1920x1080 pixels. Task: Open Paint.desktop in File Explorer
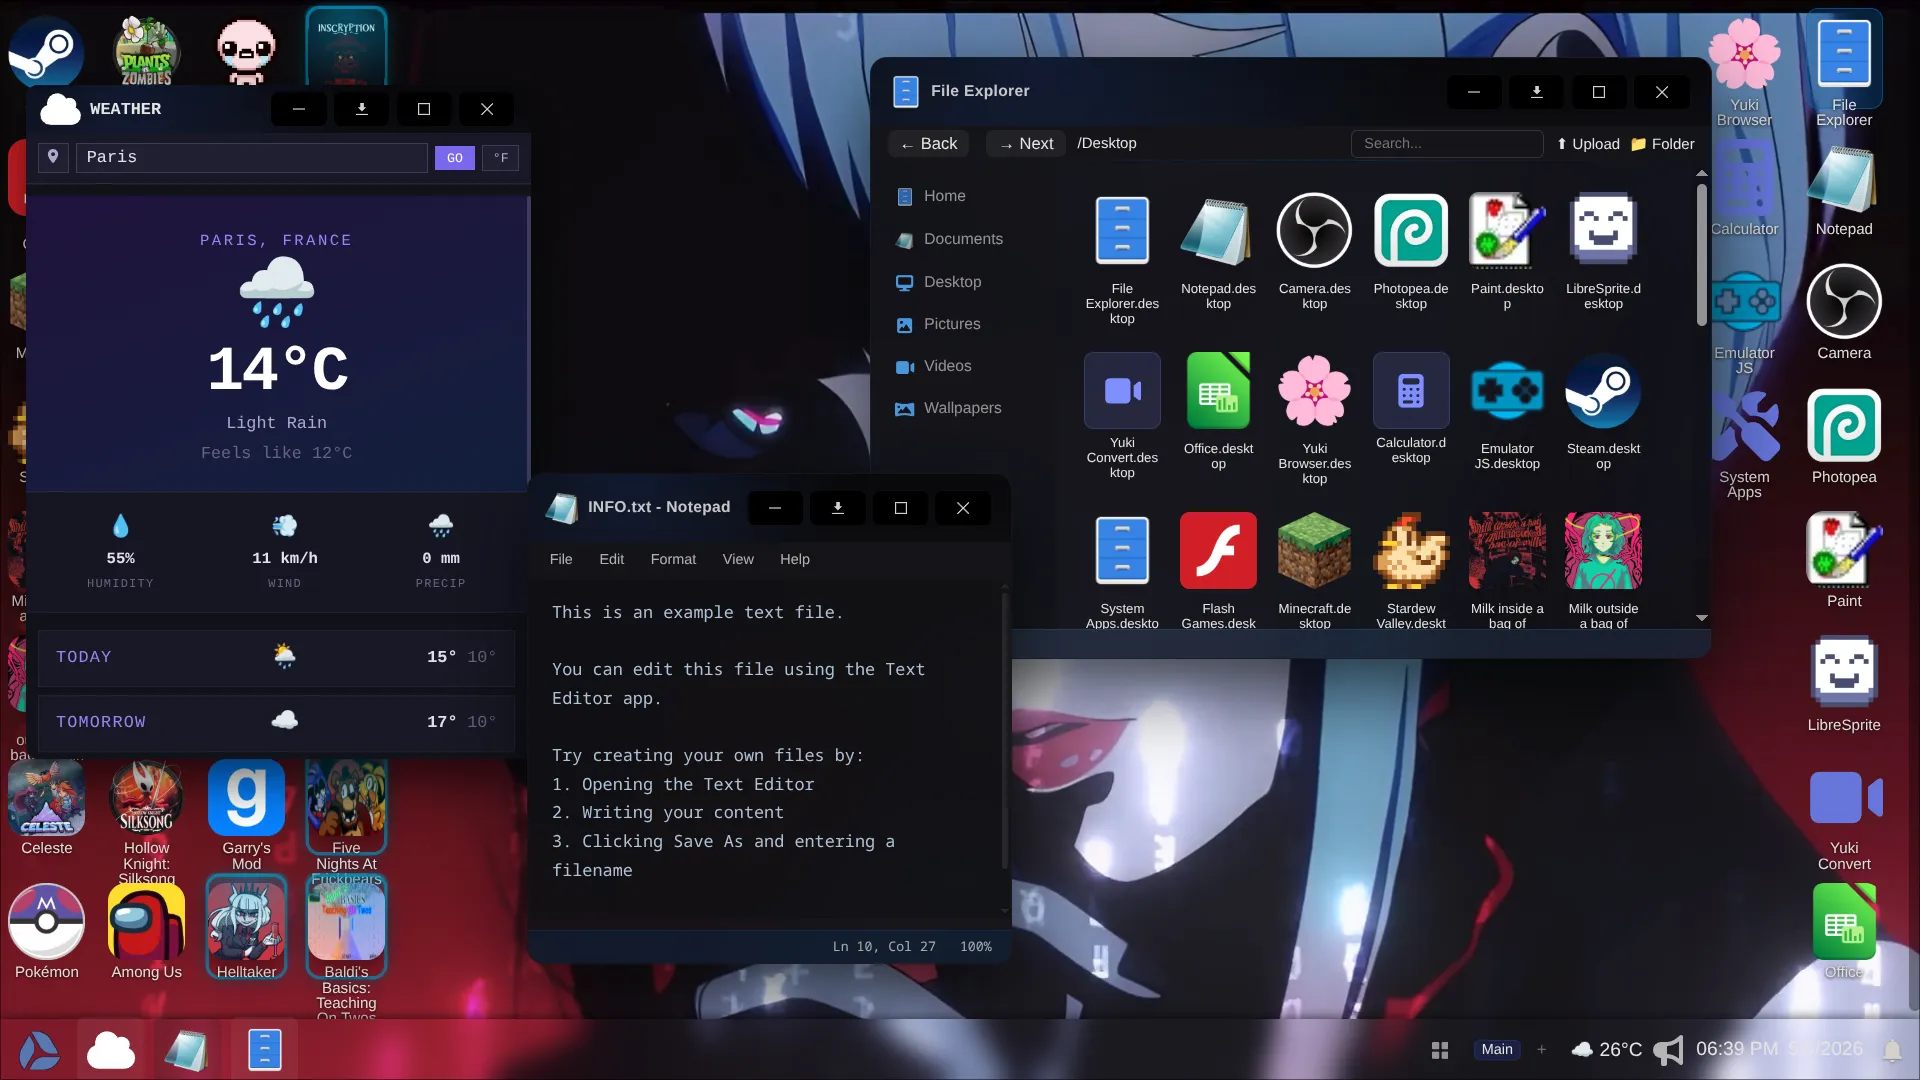pos(1506,252)
